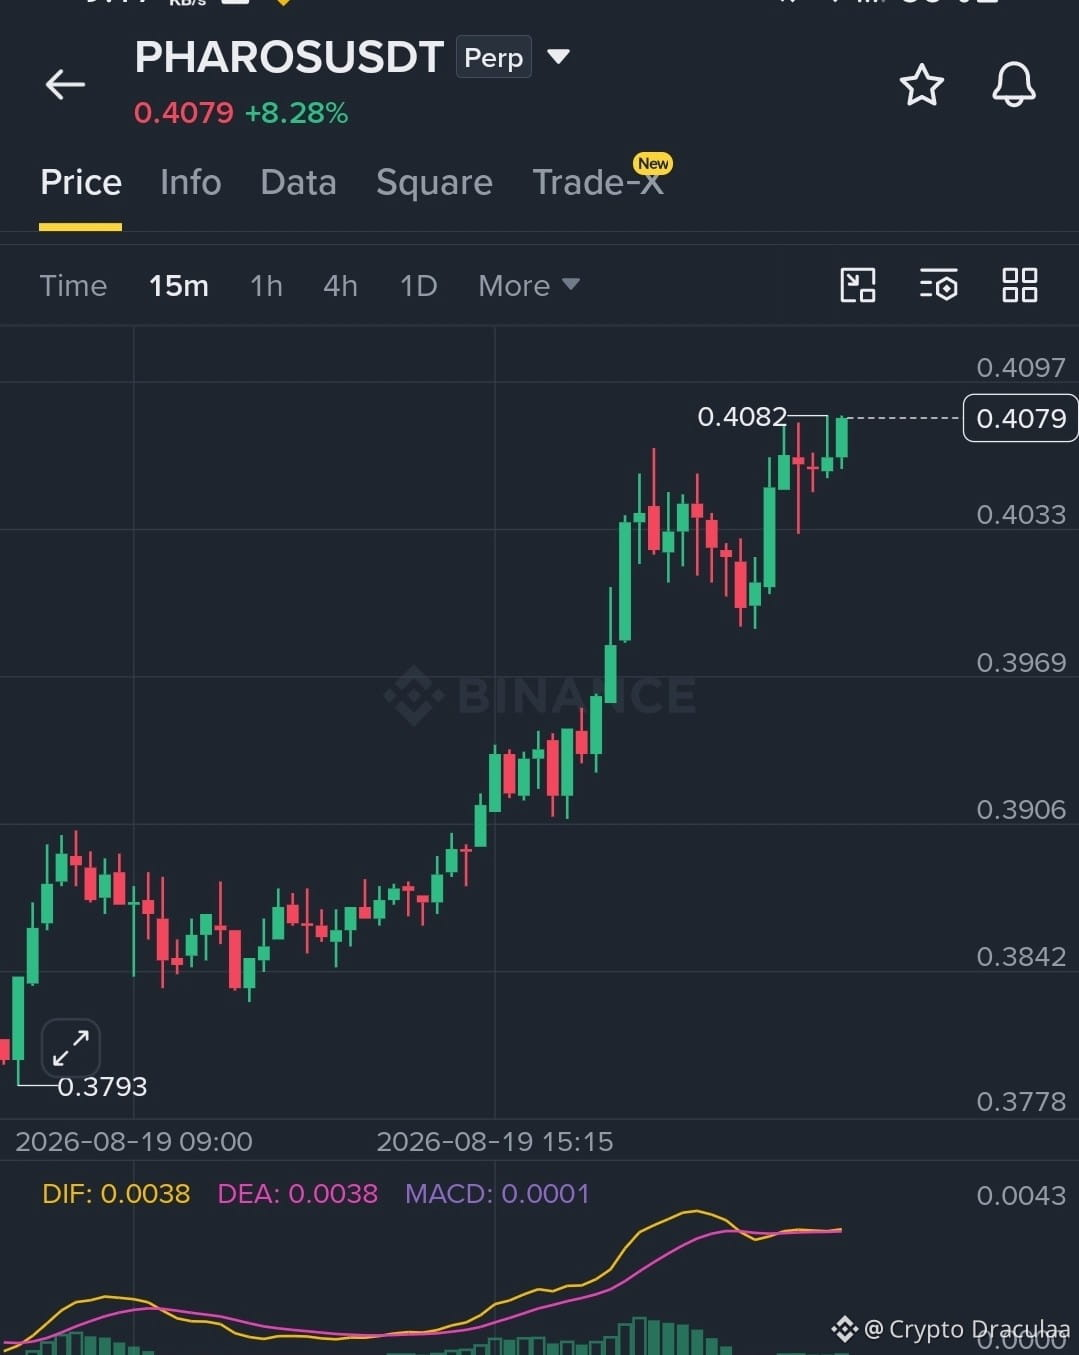Tap the 0.3793 low price marker
Viewport: 1079px width, 1355px height.
pyautogui.click(x=102, y=1086)
